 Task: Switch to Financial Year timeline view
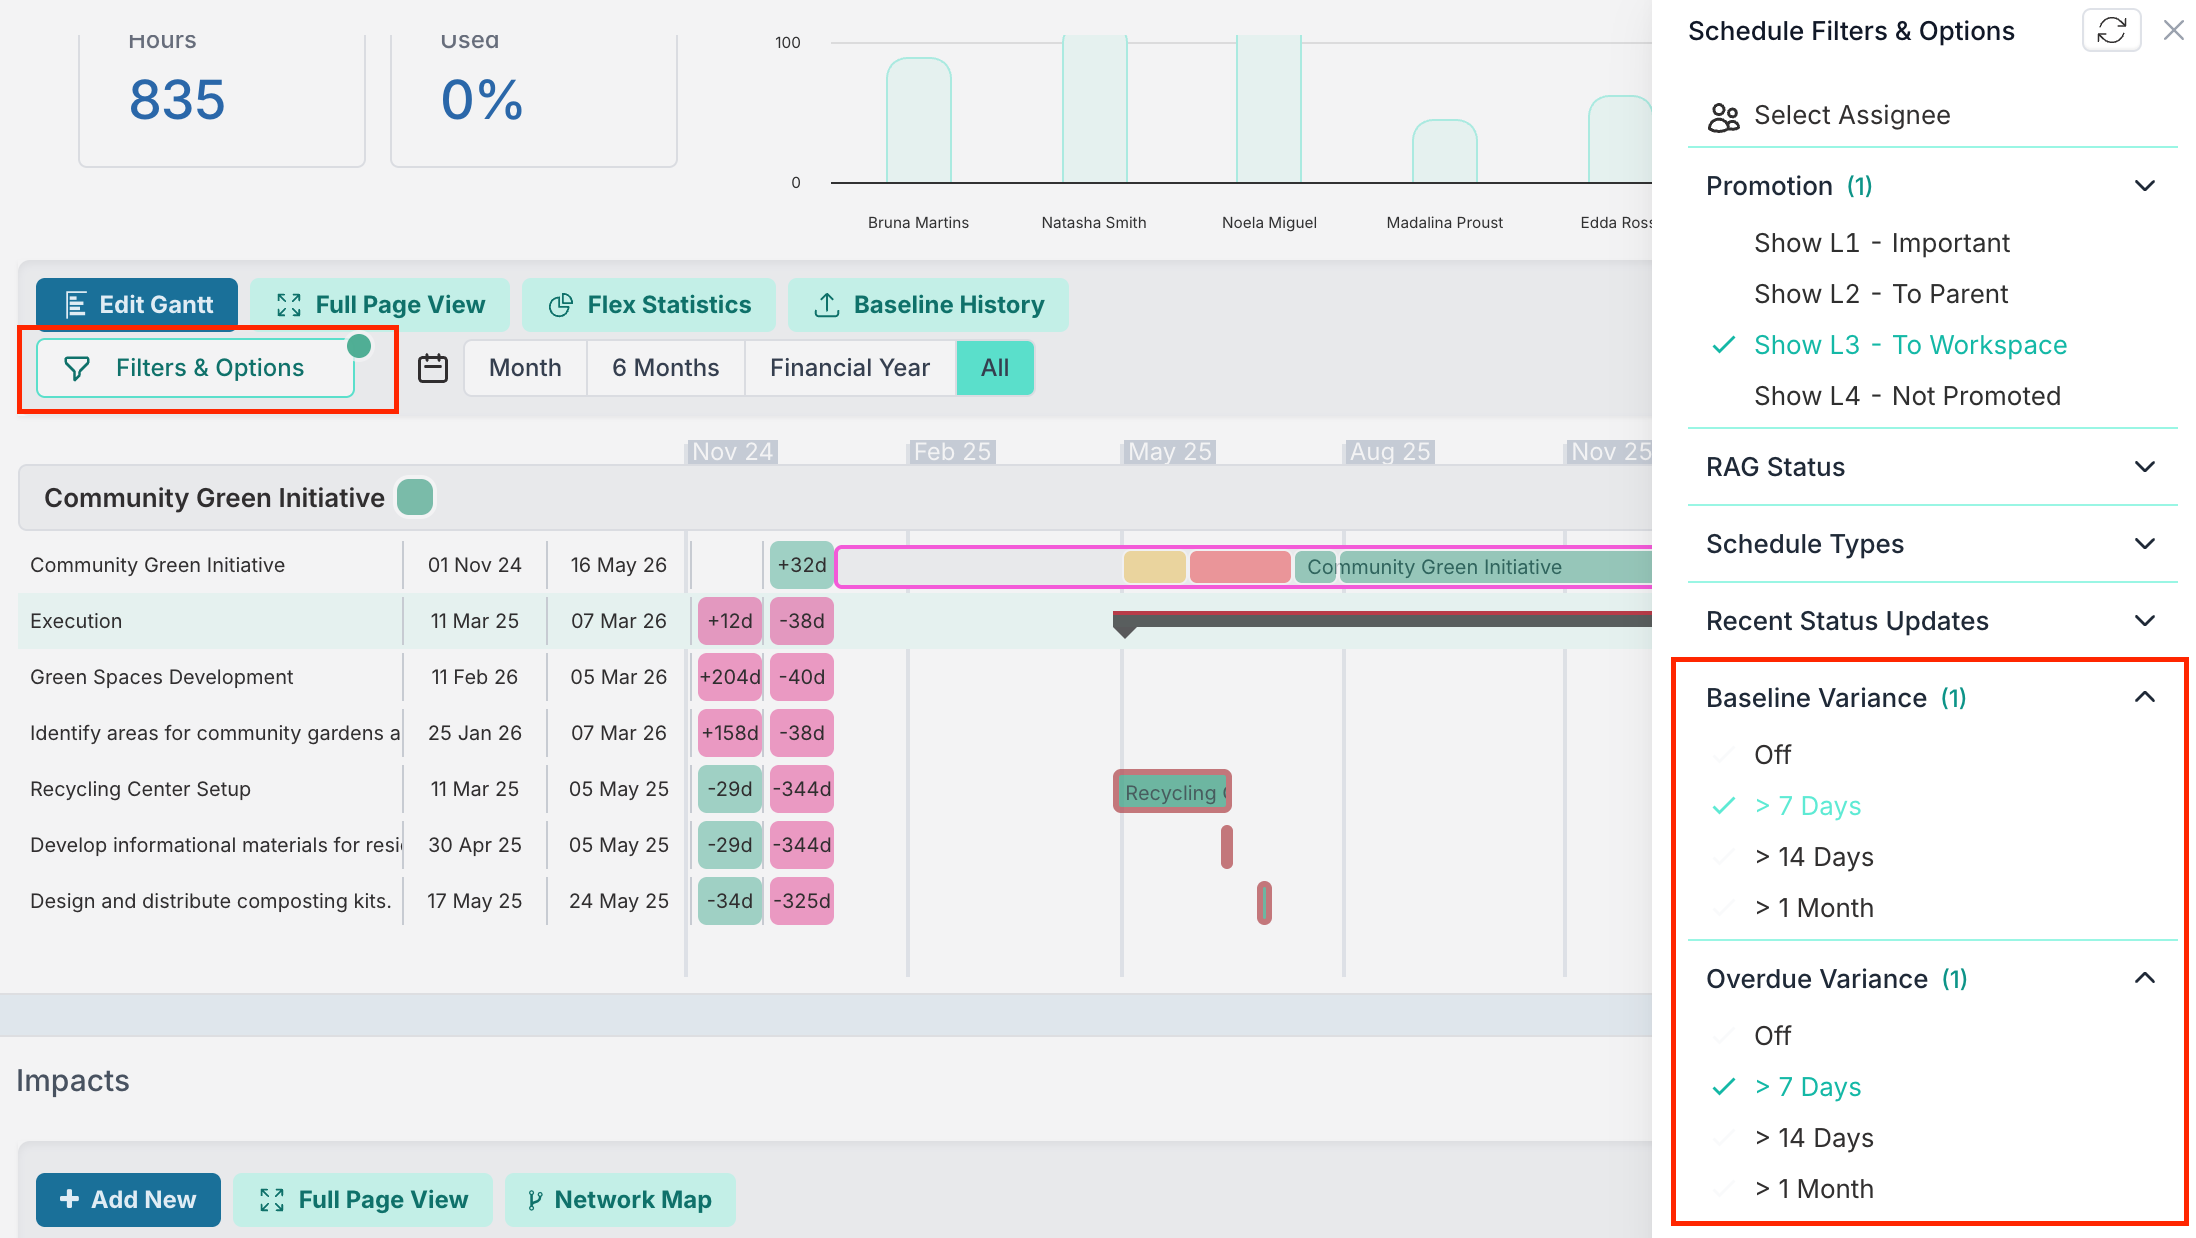[x=849, y=368]
